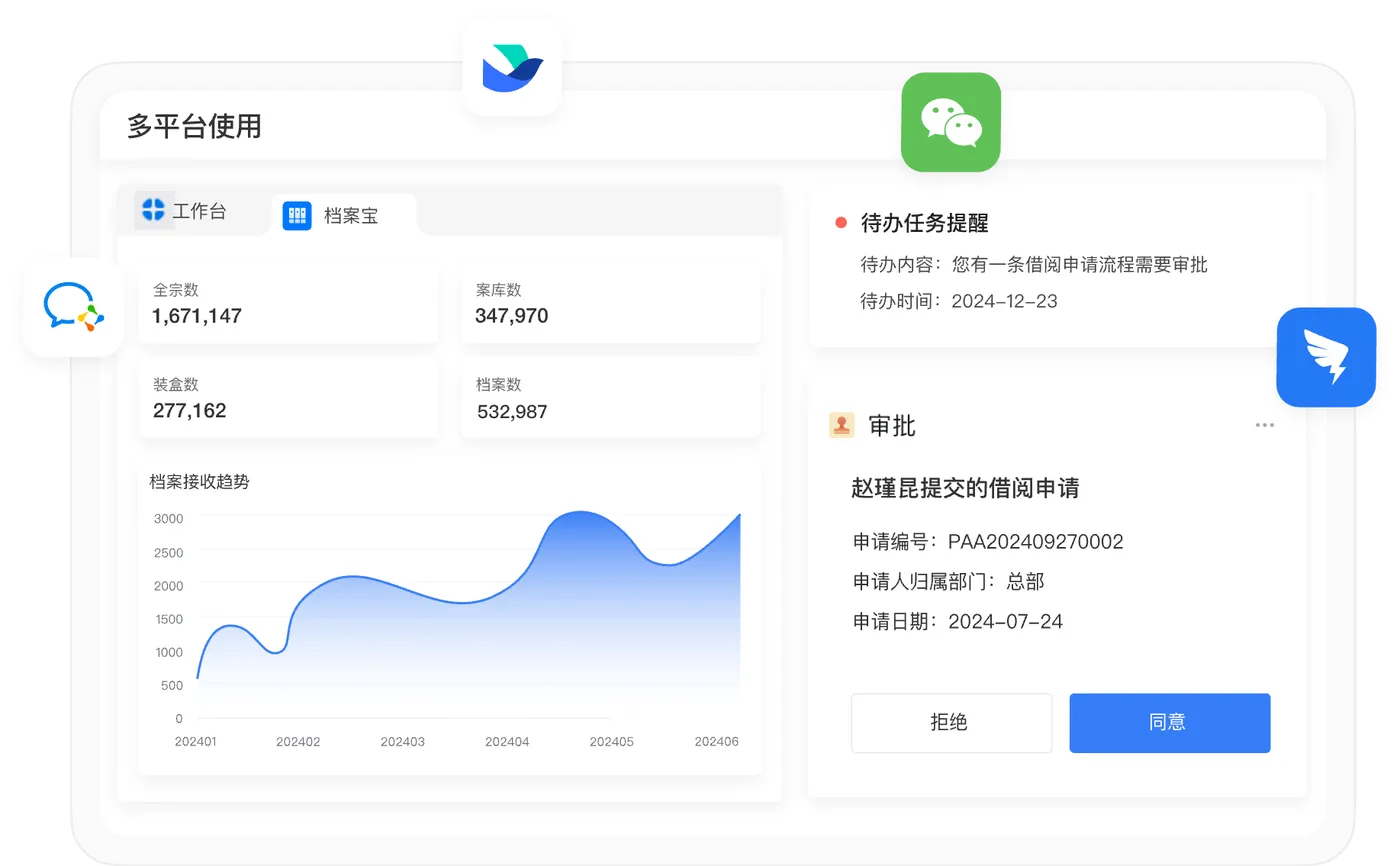
Task: Click the red dot beside 待办任务提醒
Action: (841, 223)
